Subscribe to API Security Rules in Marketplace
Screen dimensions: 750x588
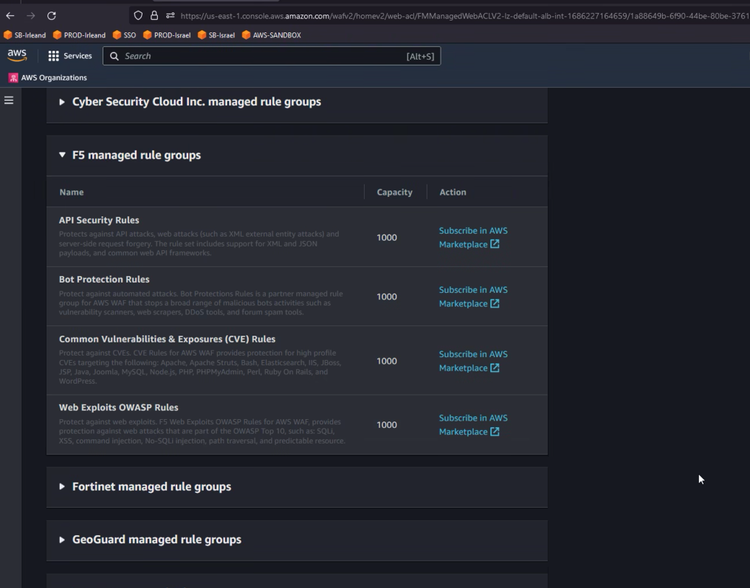[x=472, y=238]
